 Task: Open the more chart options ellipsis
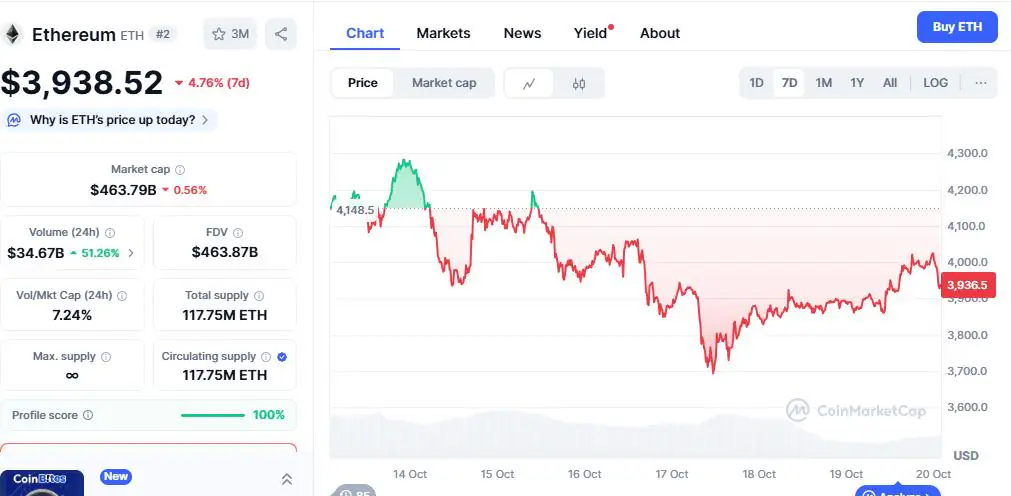click(980, 83)
